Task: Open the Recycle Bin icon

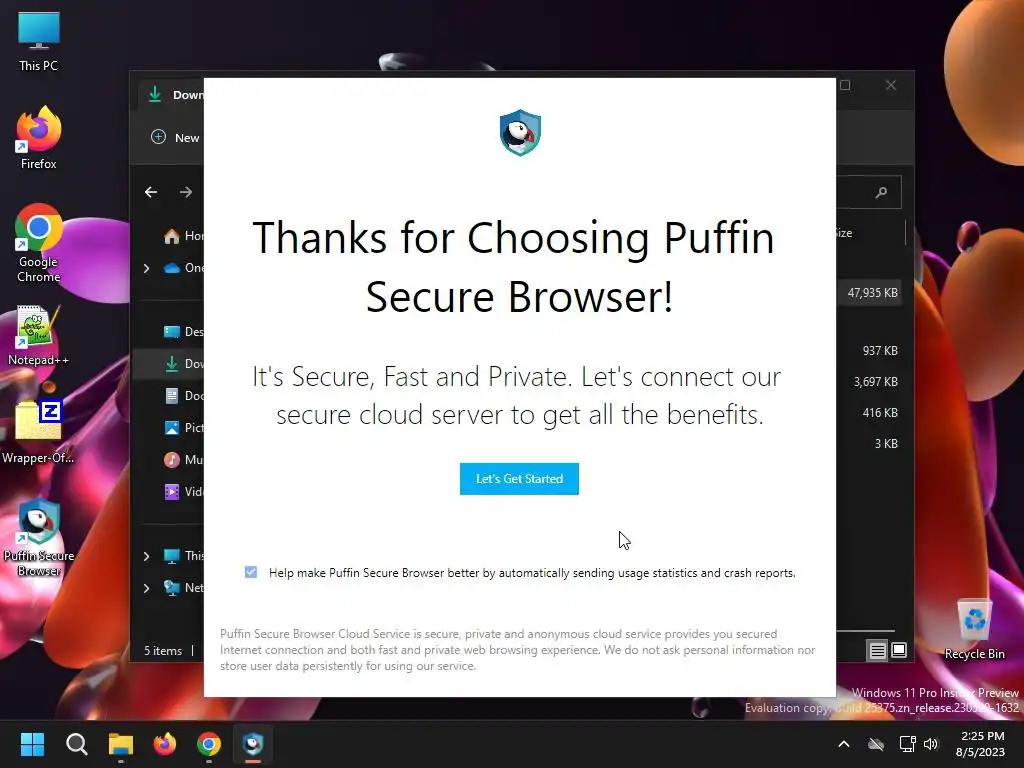Action: pyautogui.click(x=974, y=629)
